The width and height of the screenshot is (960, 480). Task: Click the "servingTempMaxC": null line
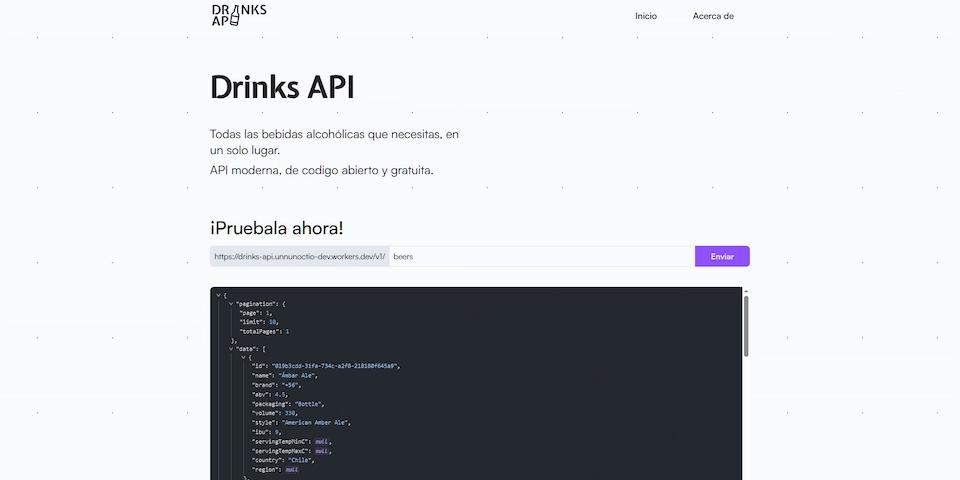point(293,451)
